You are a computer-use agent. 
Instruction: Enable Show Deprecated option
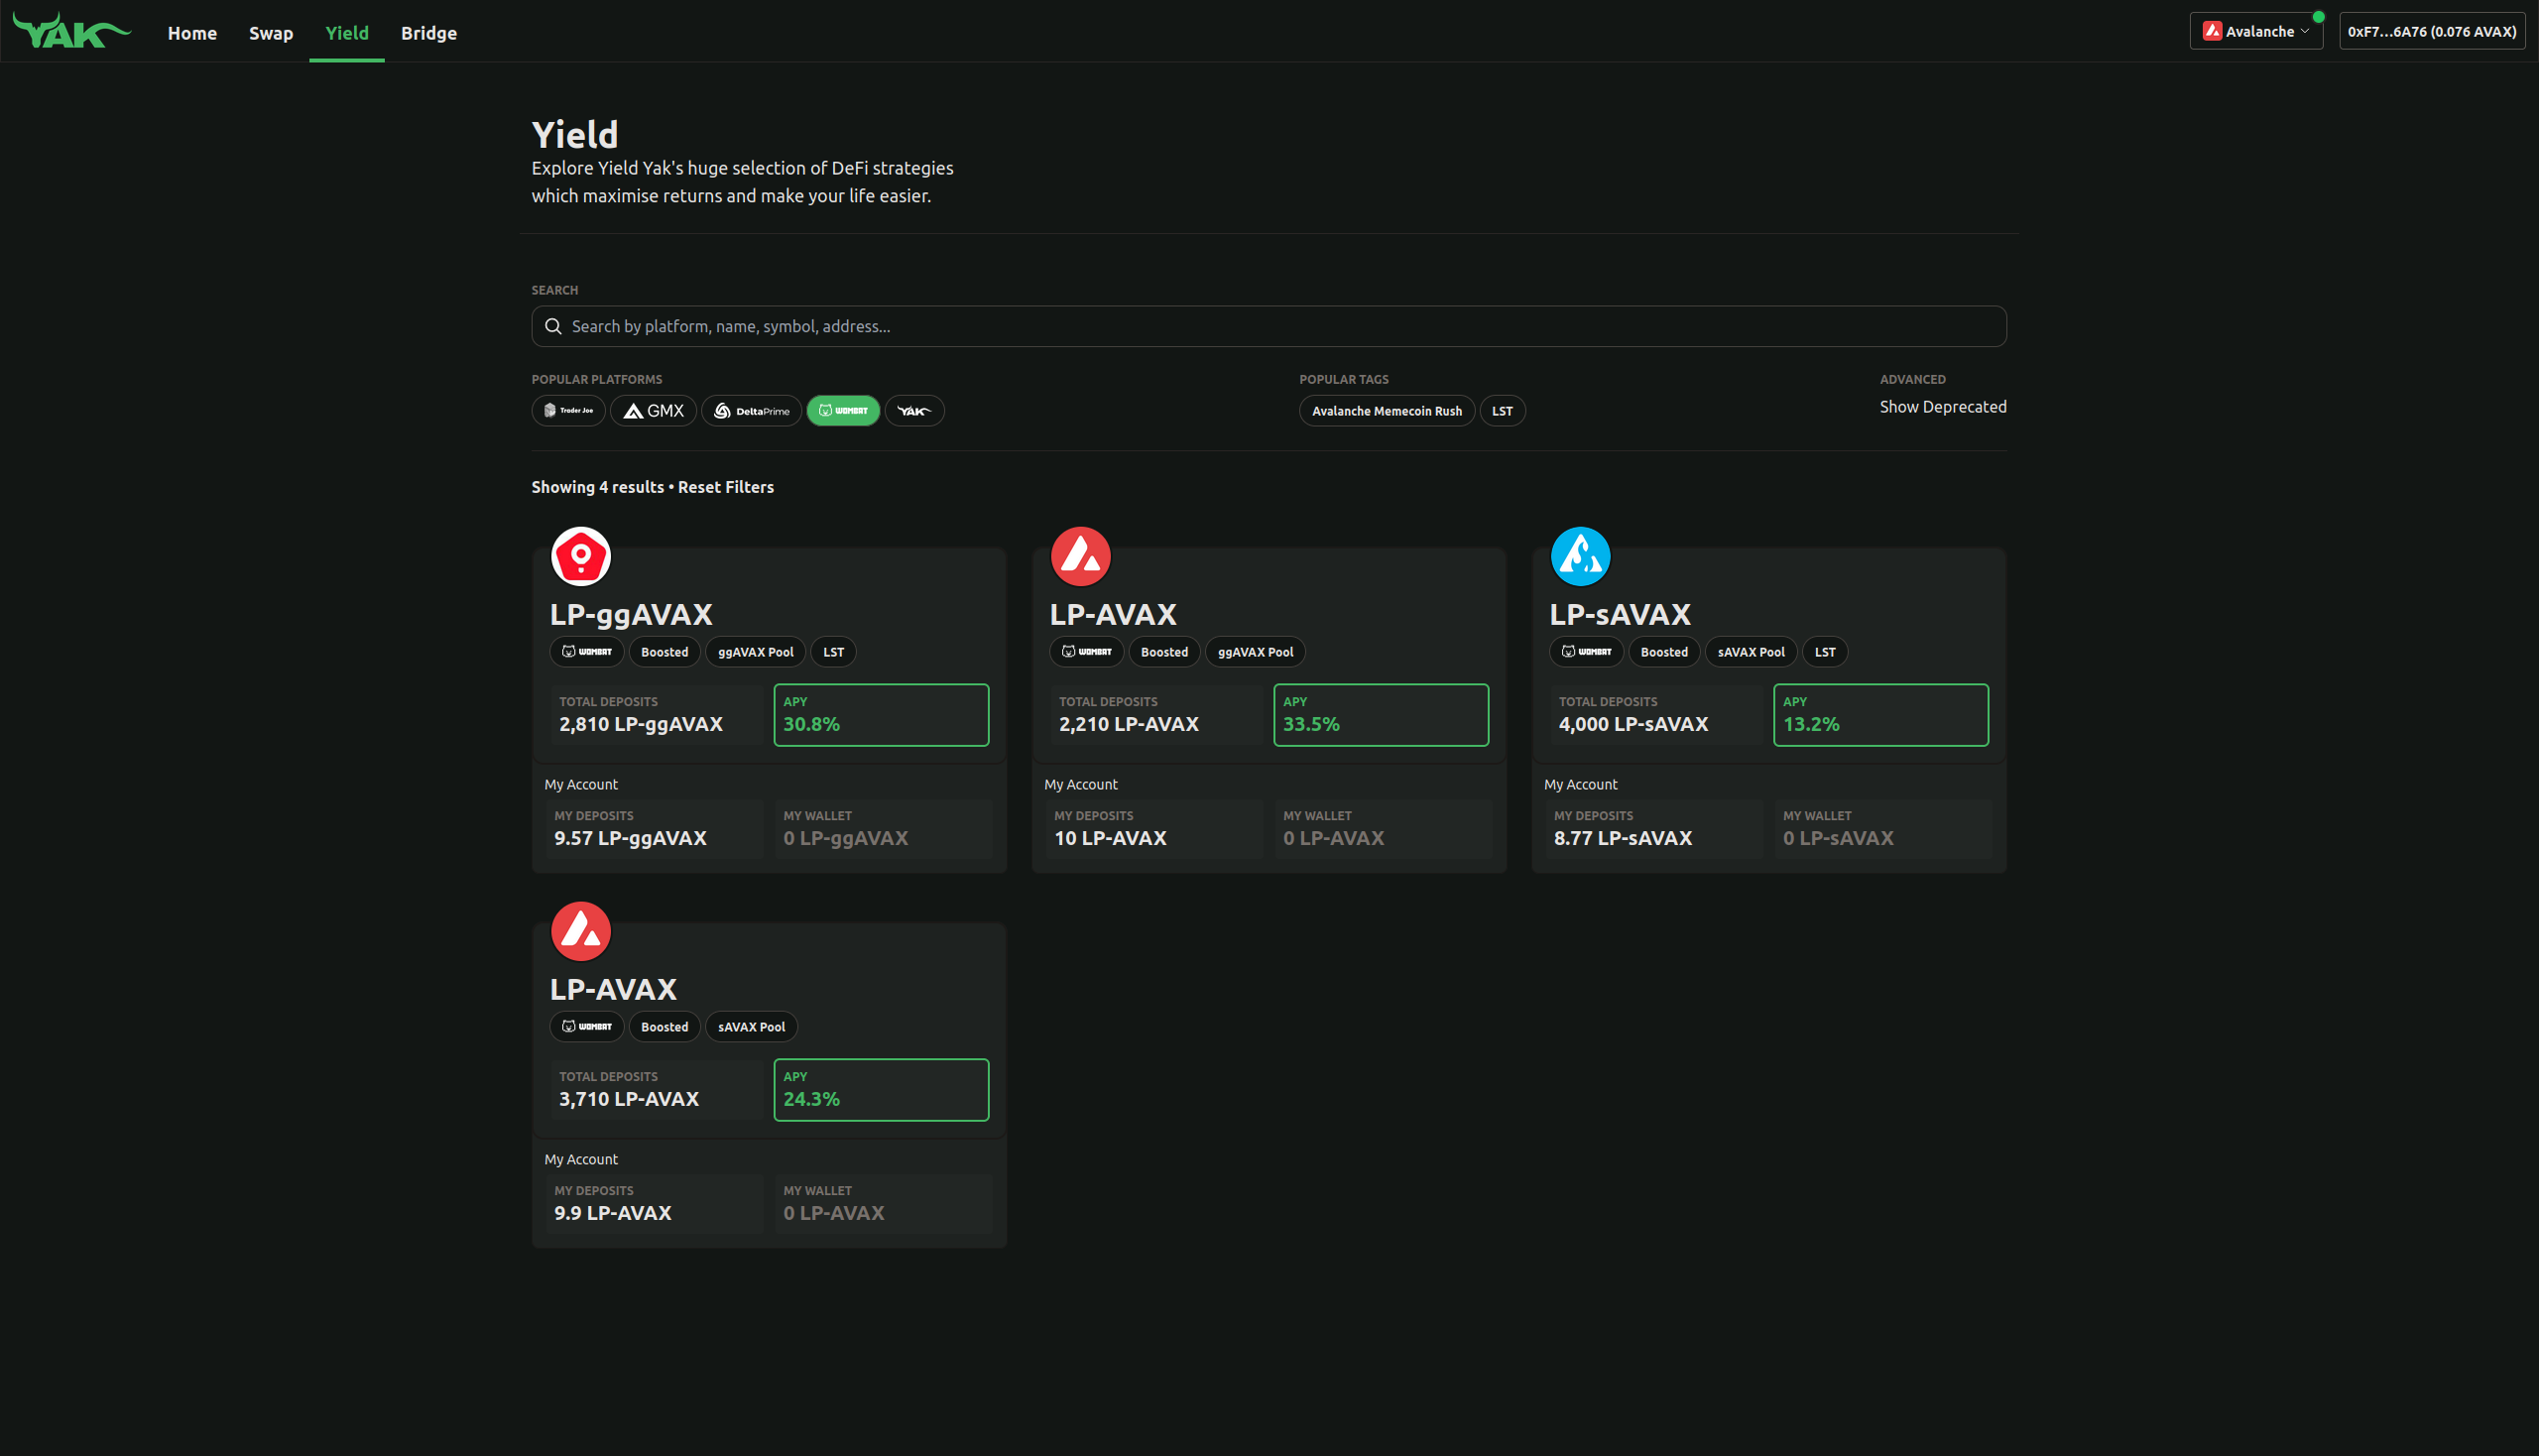click(x=1942, y=407)
